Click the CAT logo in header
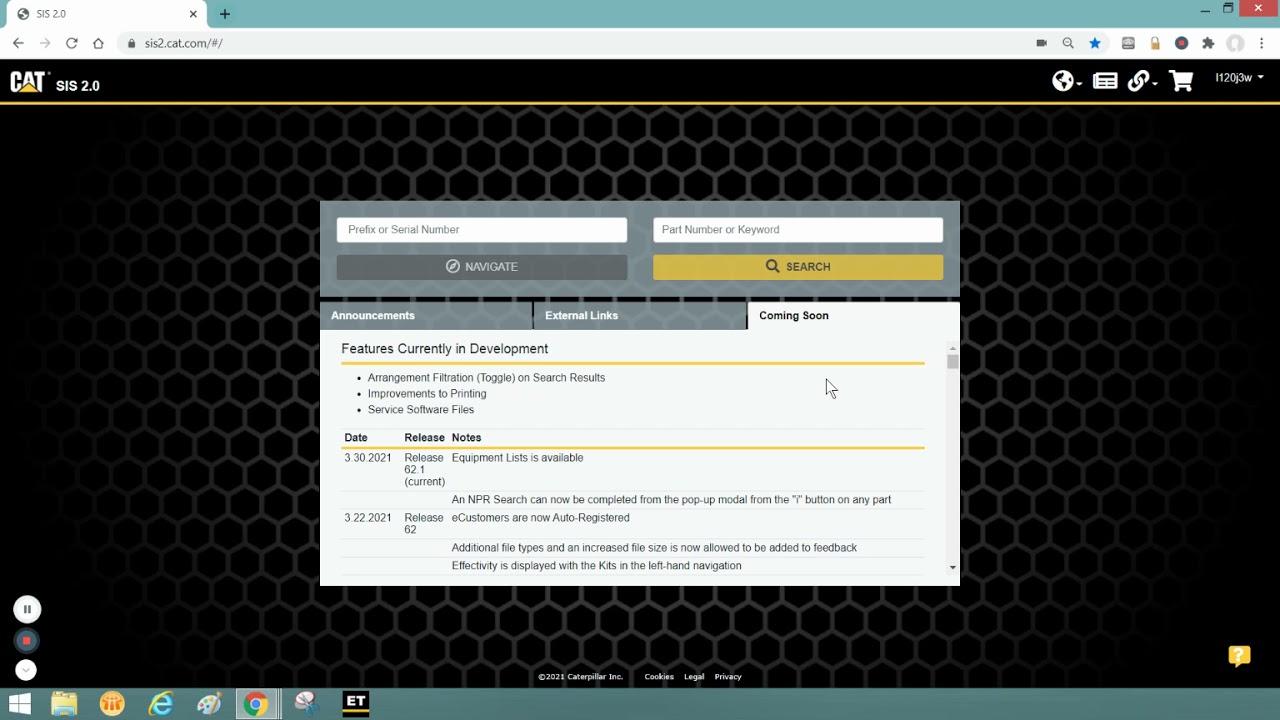The width and height of the screenshot is (1280, 720). coord(29,82)
